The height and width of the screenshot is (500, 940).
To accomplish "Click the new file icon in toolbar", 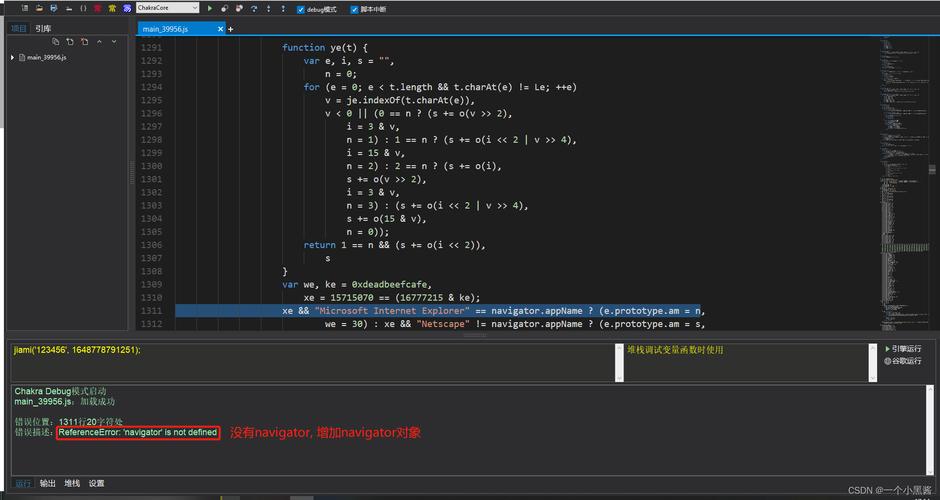I will pos(25,8).
